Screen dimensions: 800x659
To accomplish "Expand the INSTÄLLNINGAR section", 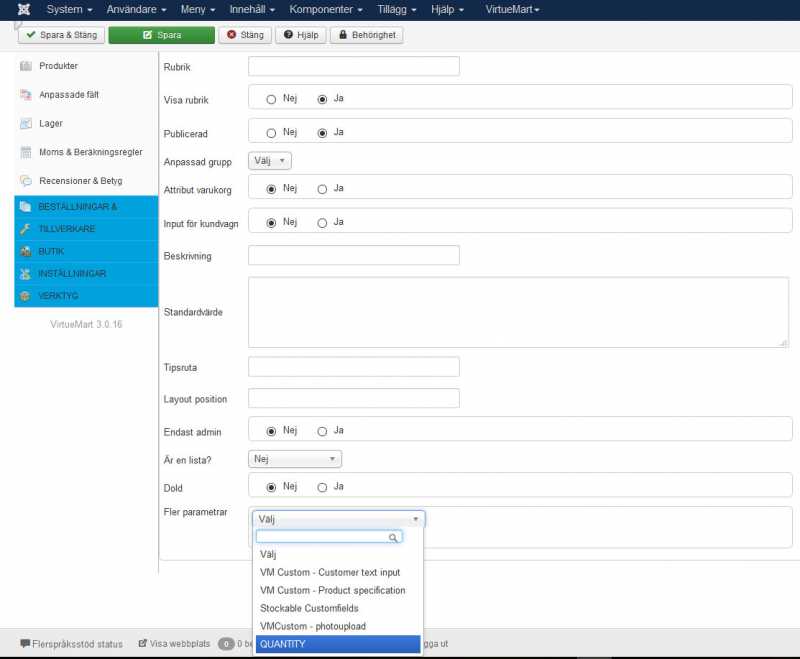I will pos(86,273).
